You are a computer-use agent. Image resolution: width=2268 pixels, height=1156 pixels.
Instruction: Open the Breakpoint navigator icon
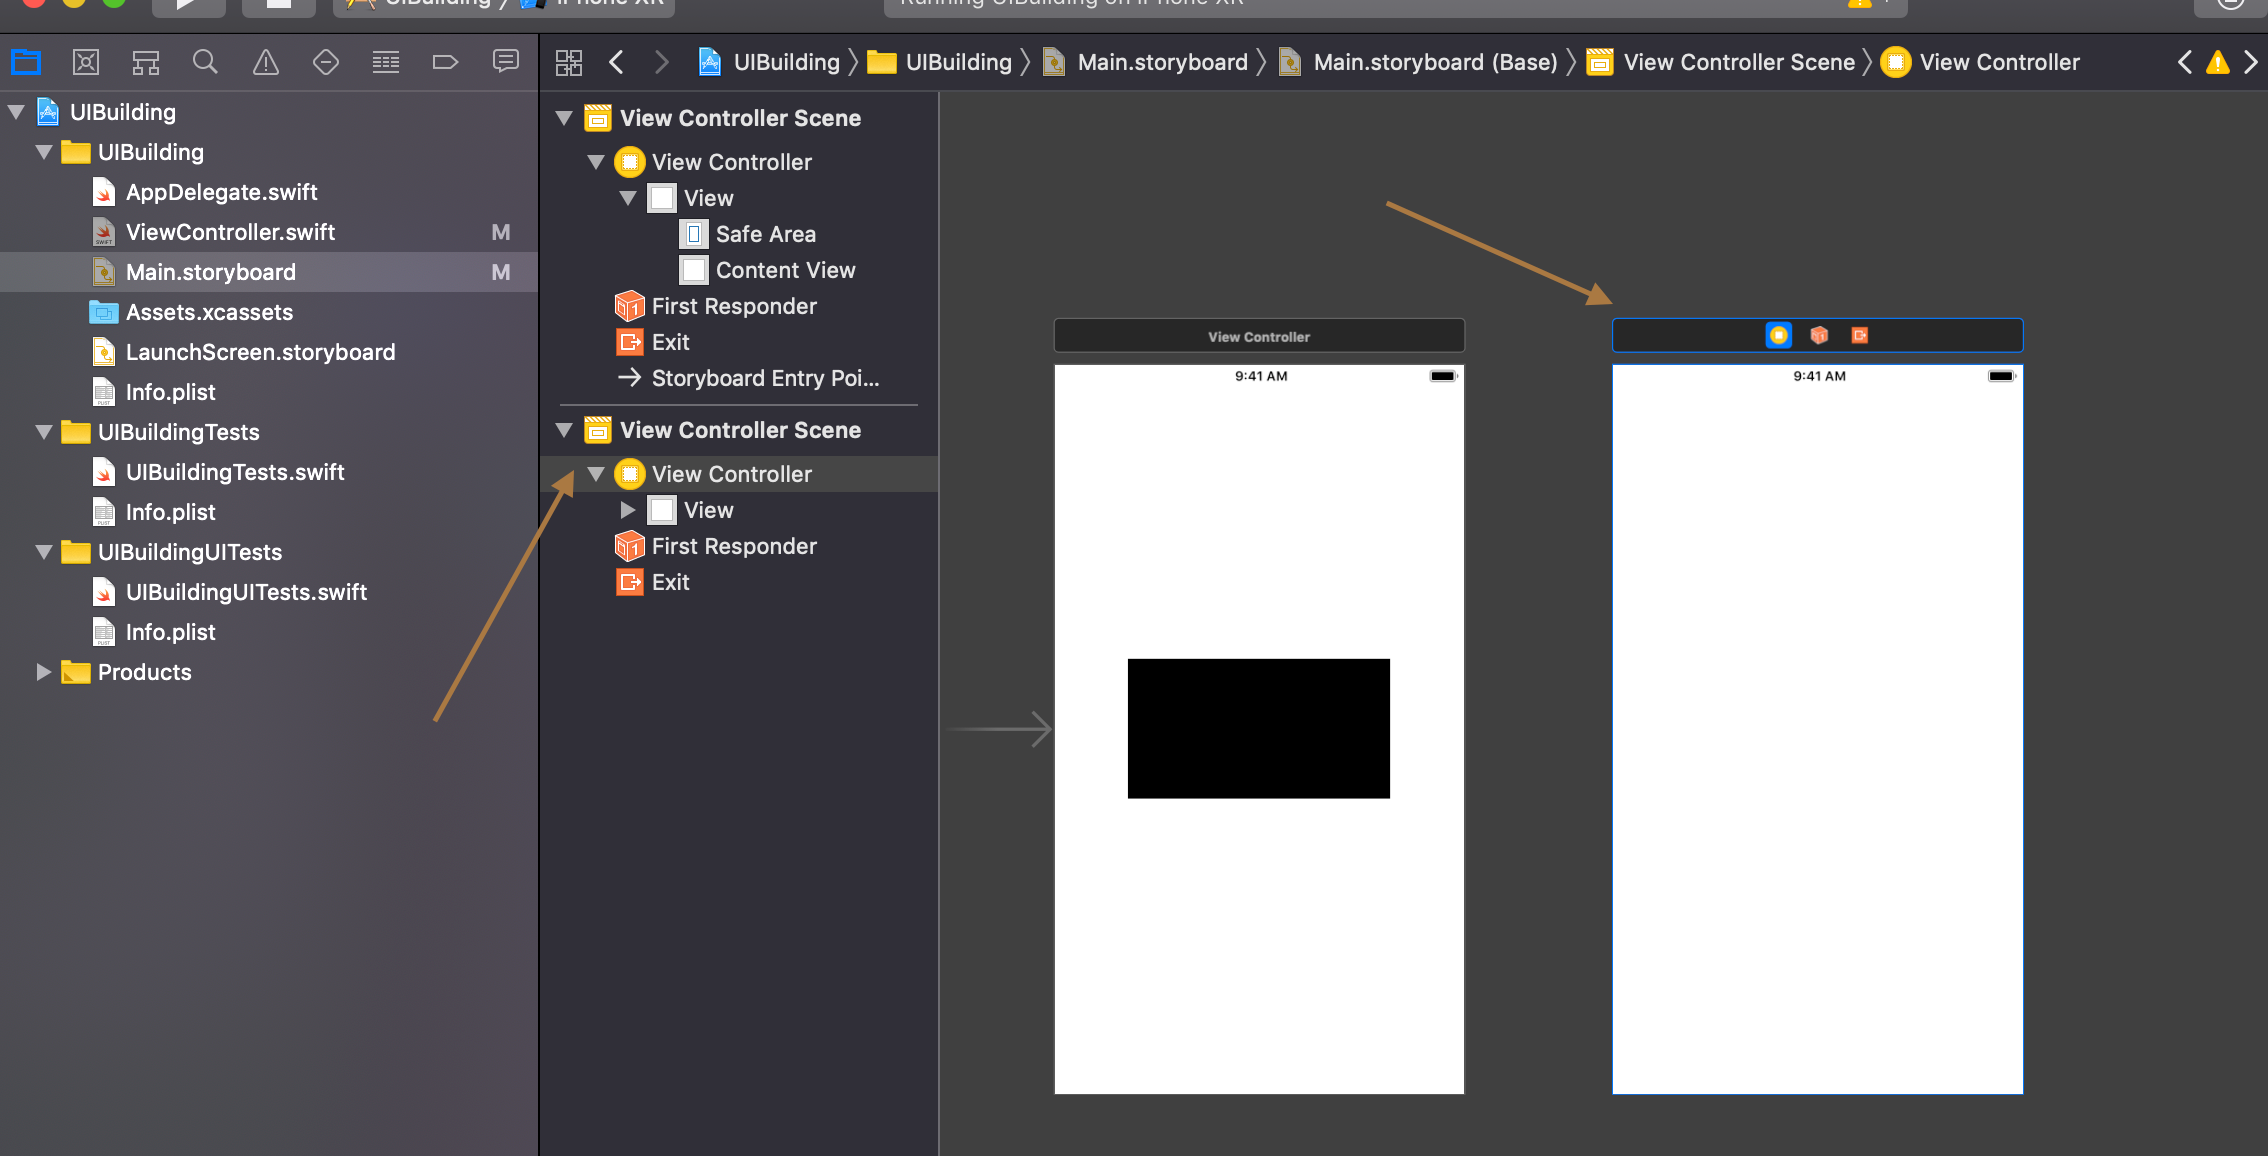[x=445, y=63]
